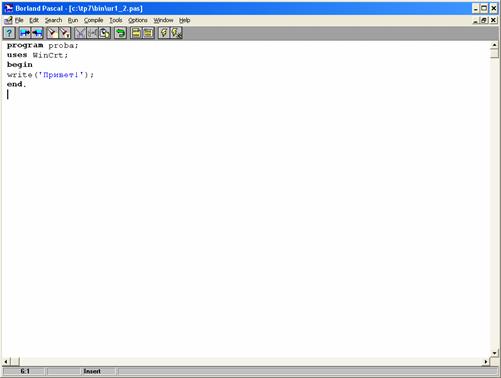Click the Cut scissors toolbar icon
Viewport: 501px width, 378px height.
(80, 33)
